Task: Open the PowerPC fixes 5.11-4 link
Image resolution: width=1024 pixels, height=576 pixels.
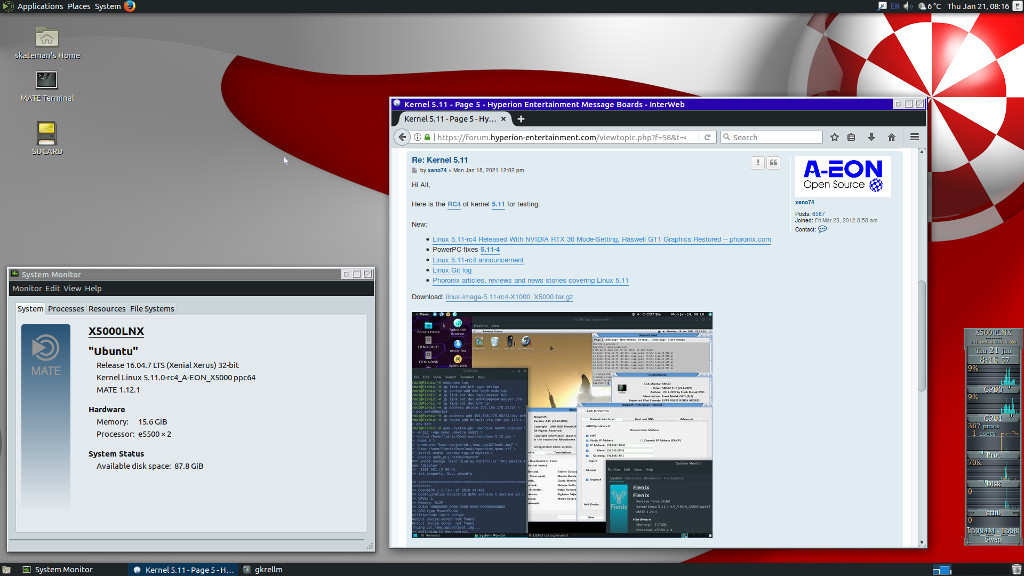Action: (490, 250)
